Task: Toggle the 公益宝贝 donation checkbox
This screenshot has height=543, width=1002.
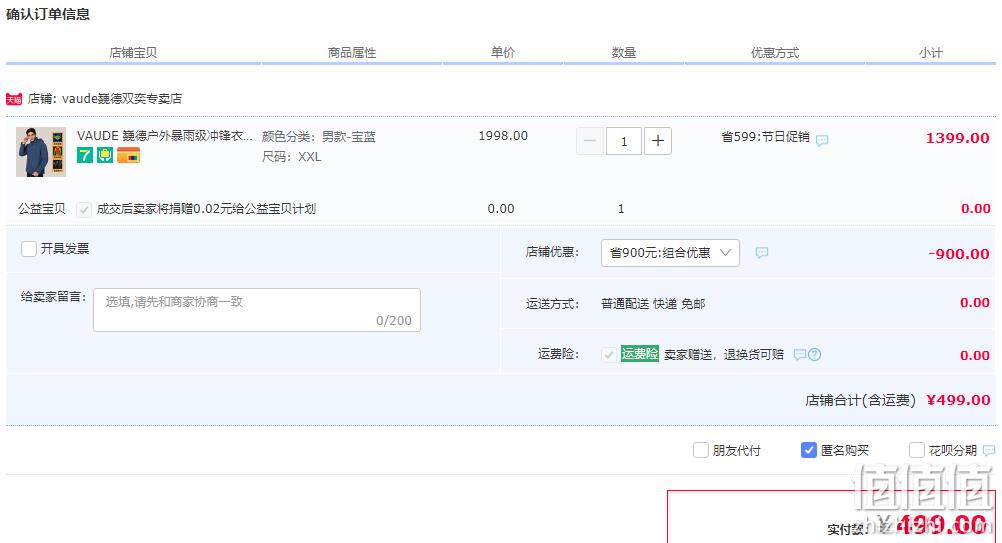Action: 84,210
